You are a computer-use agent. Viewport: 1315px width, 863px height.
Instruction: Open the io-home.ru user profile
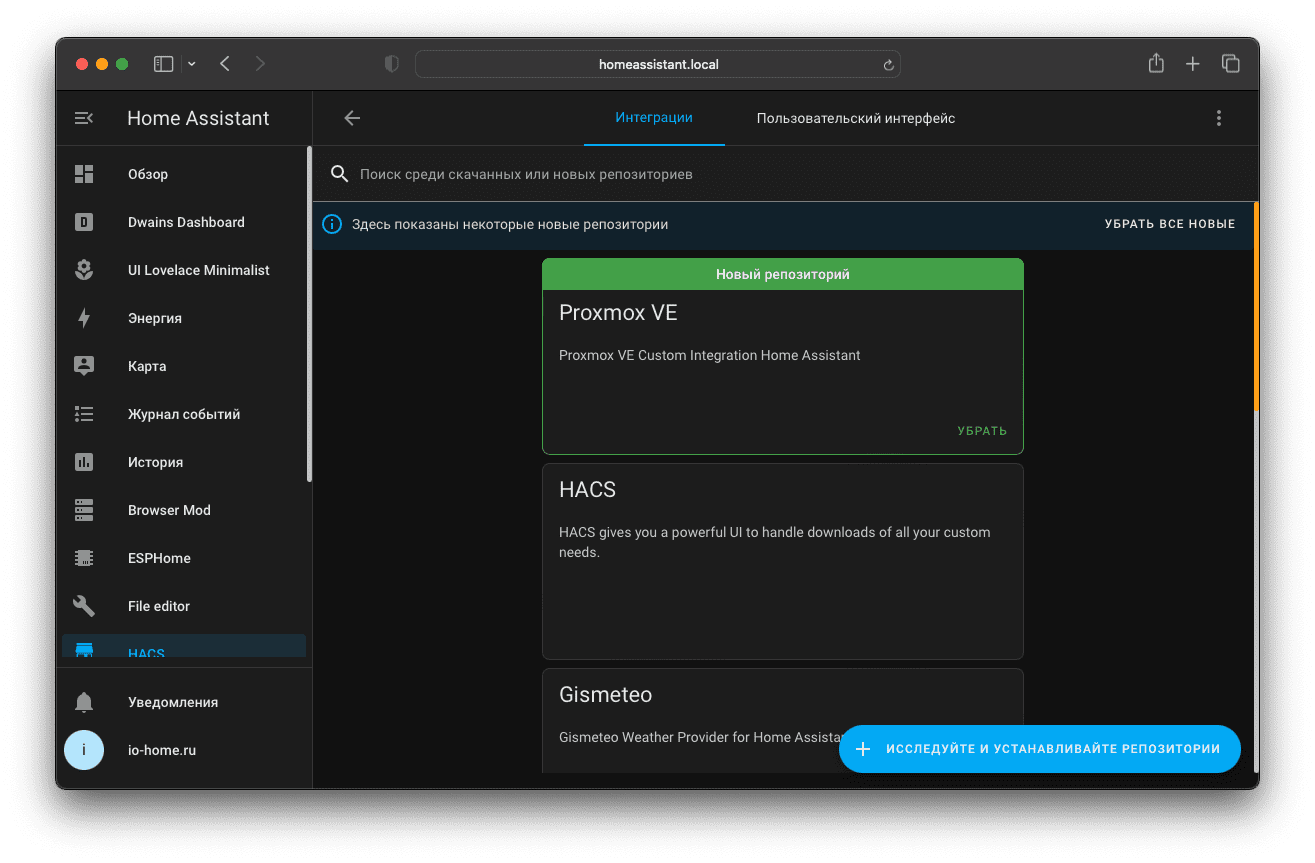(161, 750)
